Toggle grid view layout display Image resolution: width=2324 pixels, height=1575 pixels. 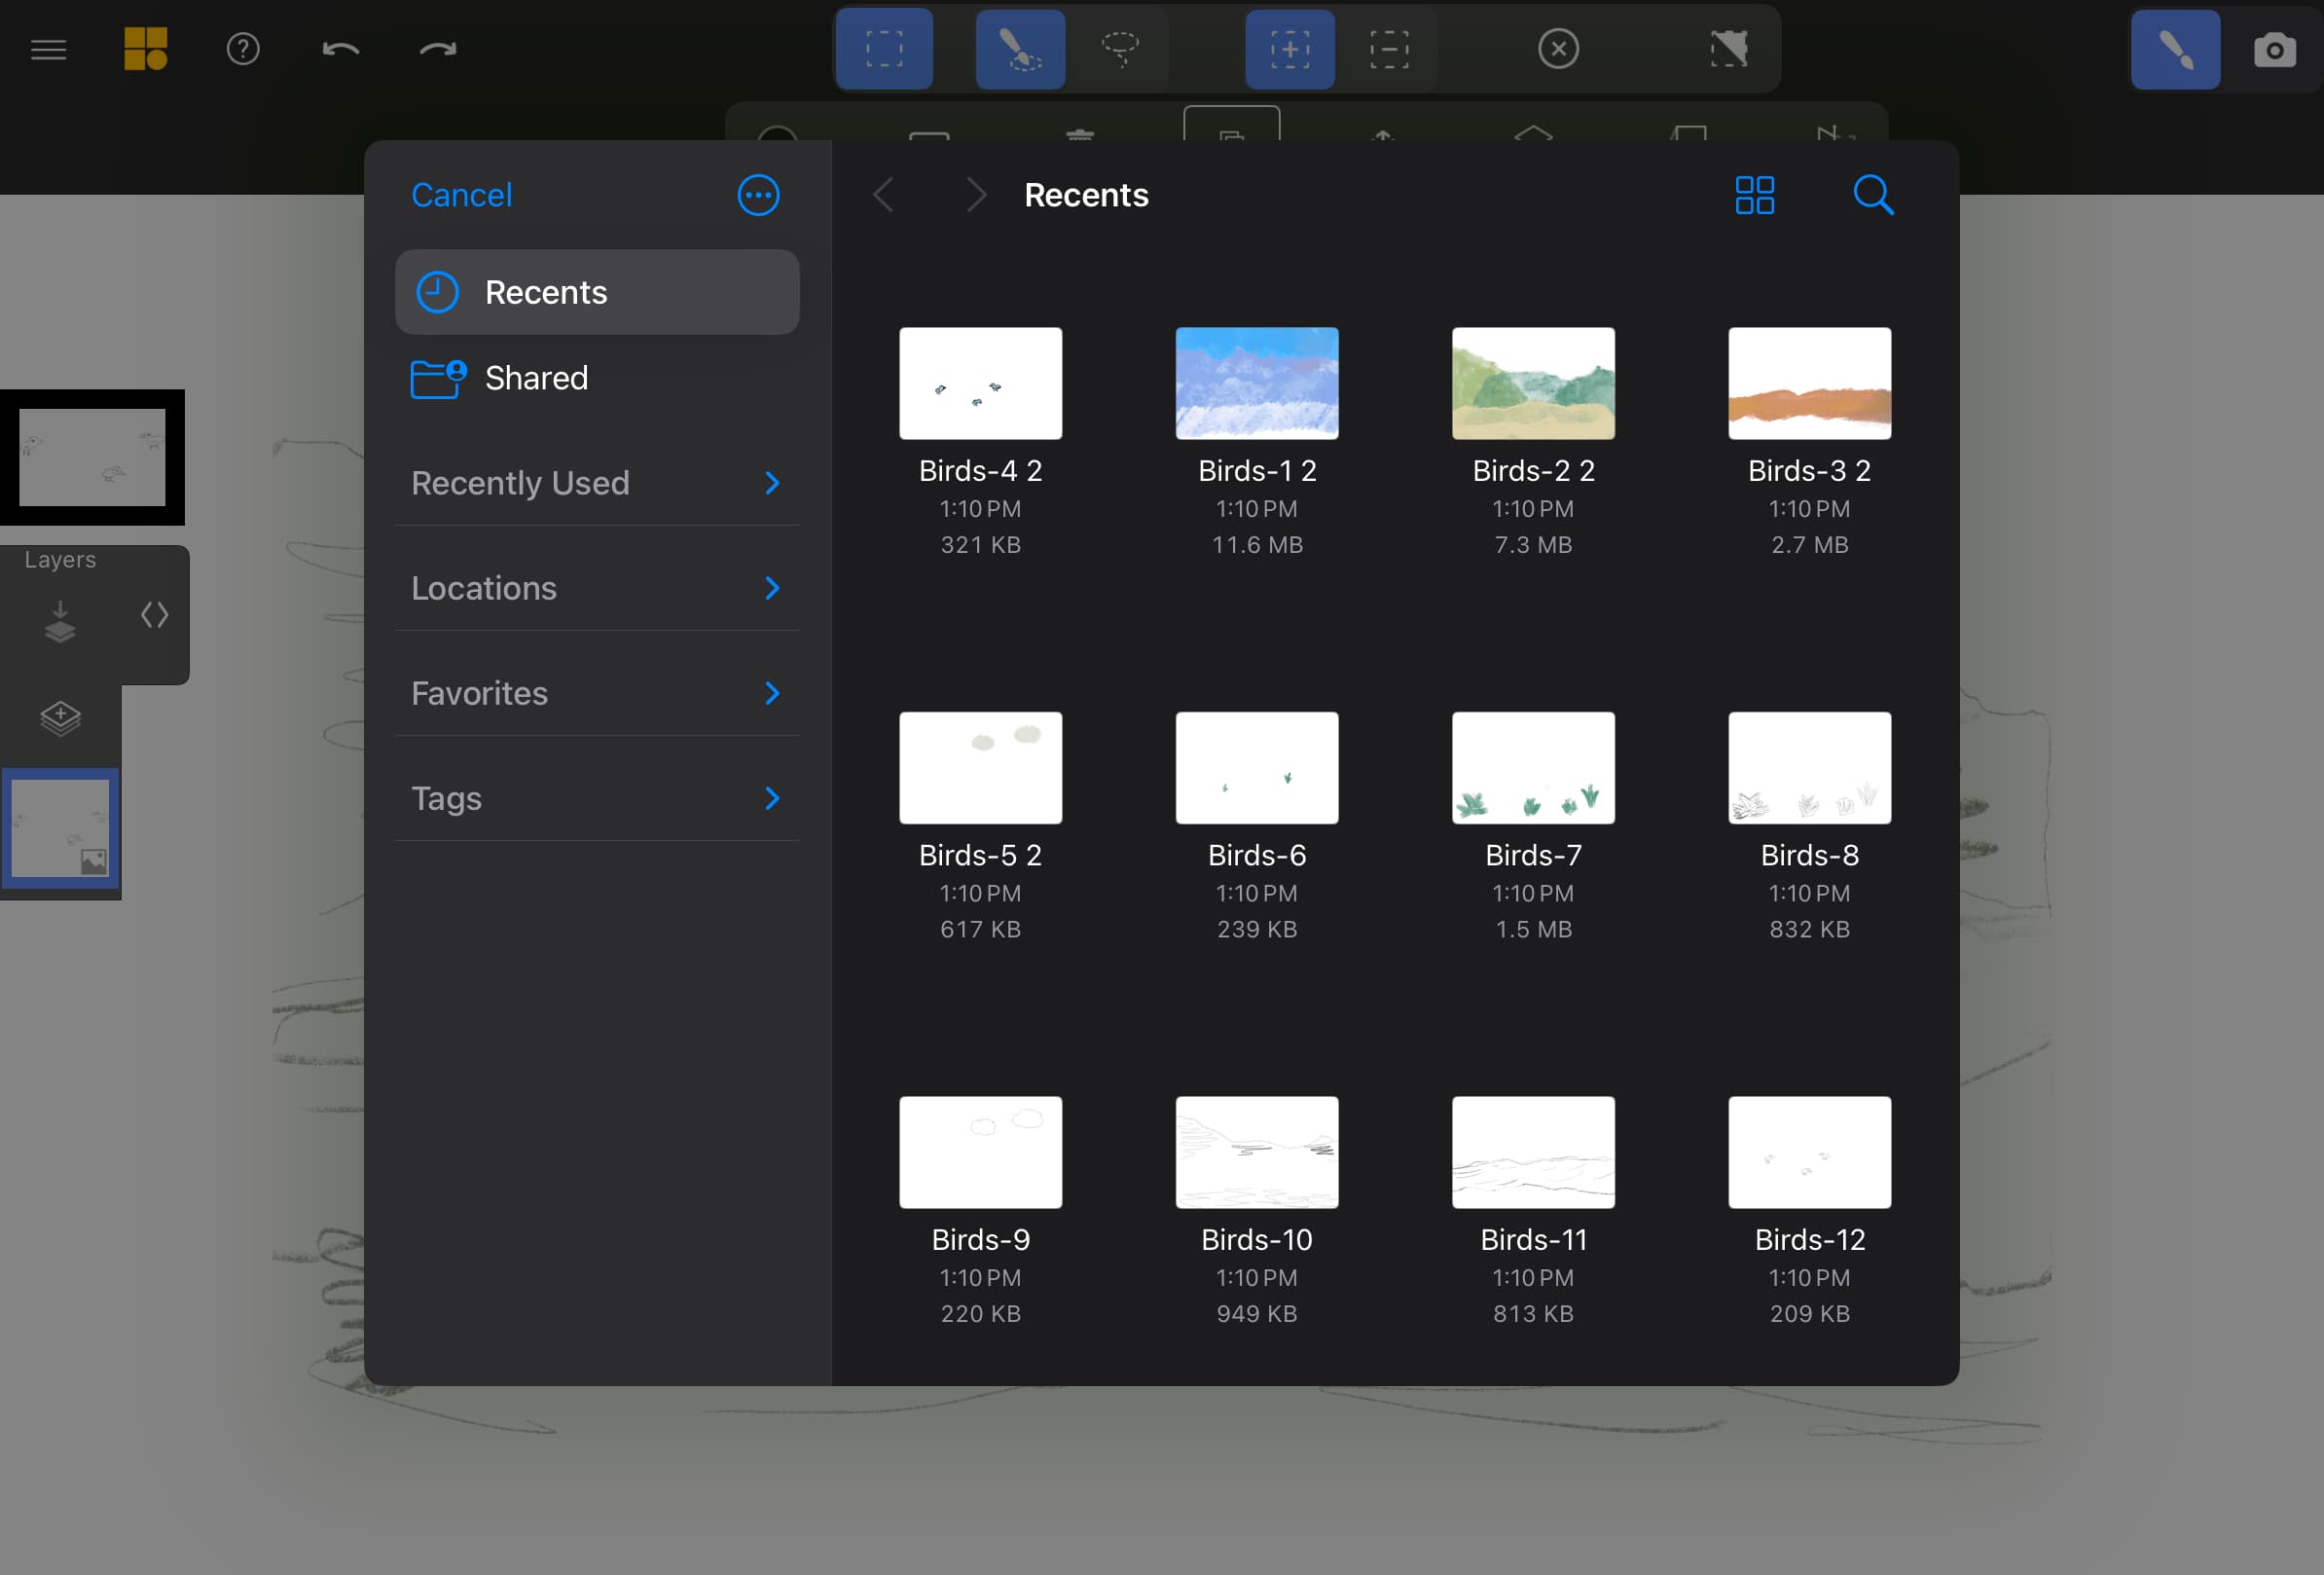(1753, 195)
